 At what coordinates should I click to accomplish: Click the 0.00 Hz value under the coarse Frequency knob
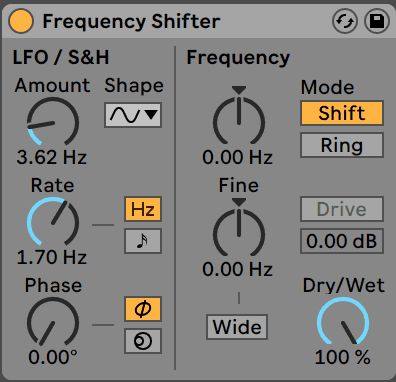point(237,157)
